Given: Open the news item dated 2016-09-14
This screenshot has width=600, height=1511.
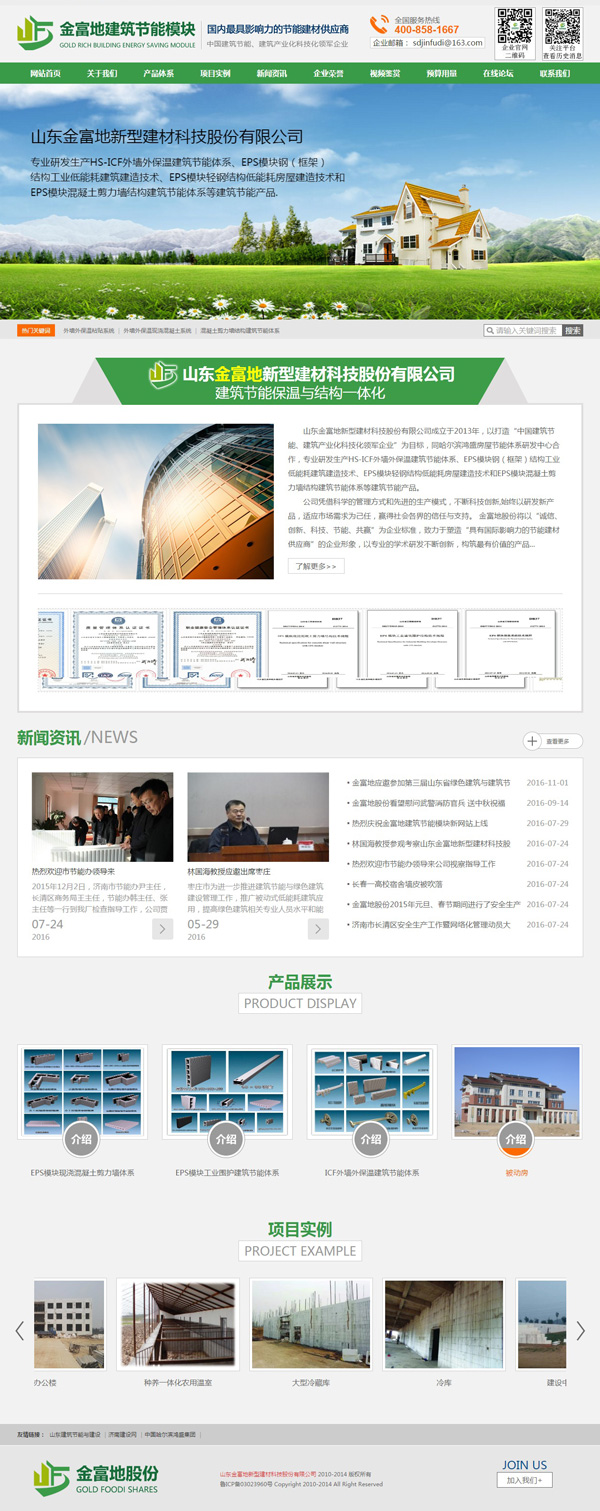Looking at the screenshot, I should pyautogui.click(x=458, y=803).
